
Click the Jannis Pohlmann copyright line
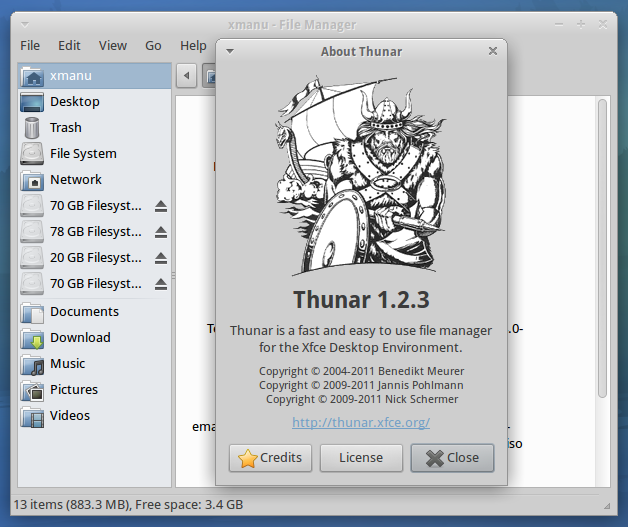coord(361,385)
